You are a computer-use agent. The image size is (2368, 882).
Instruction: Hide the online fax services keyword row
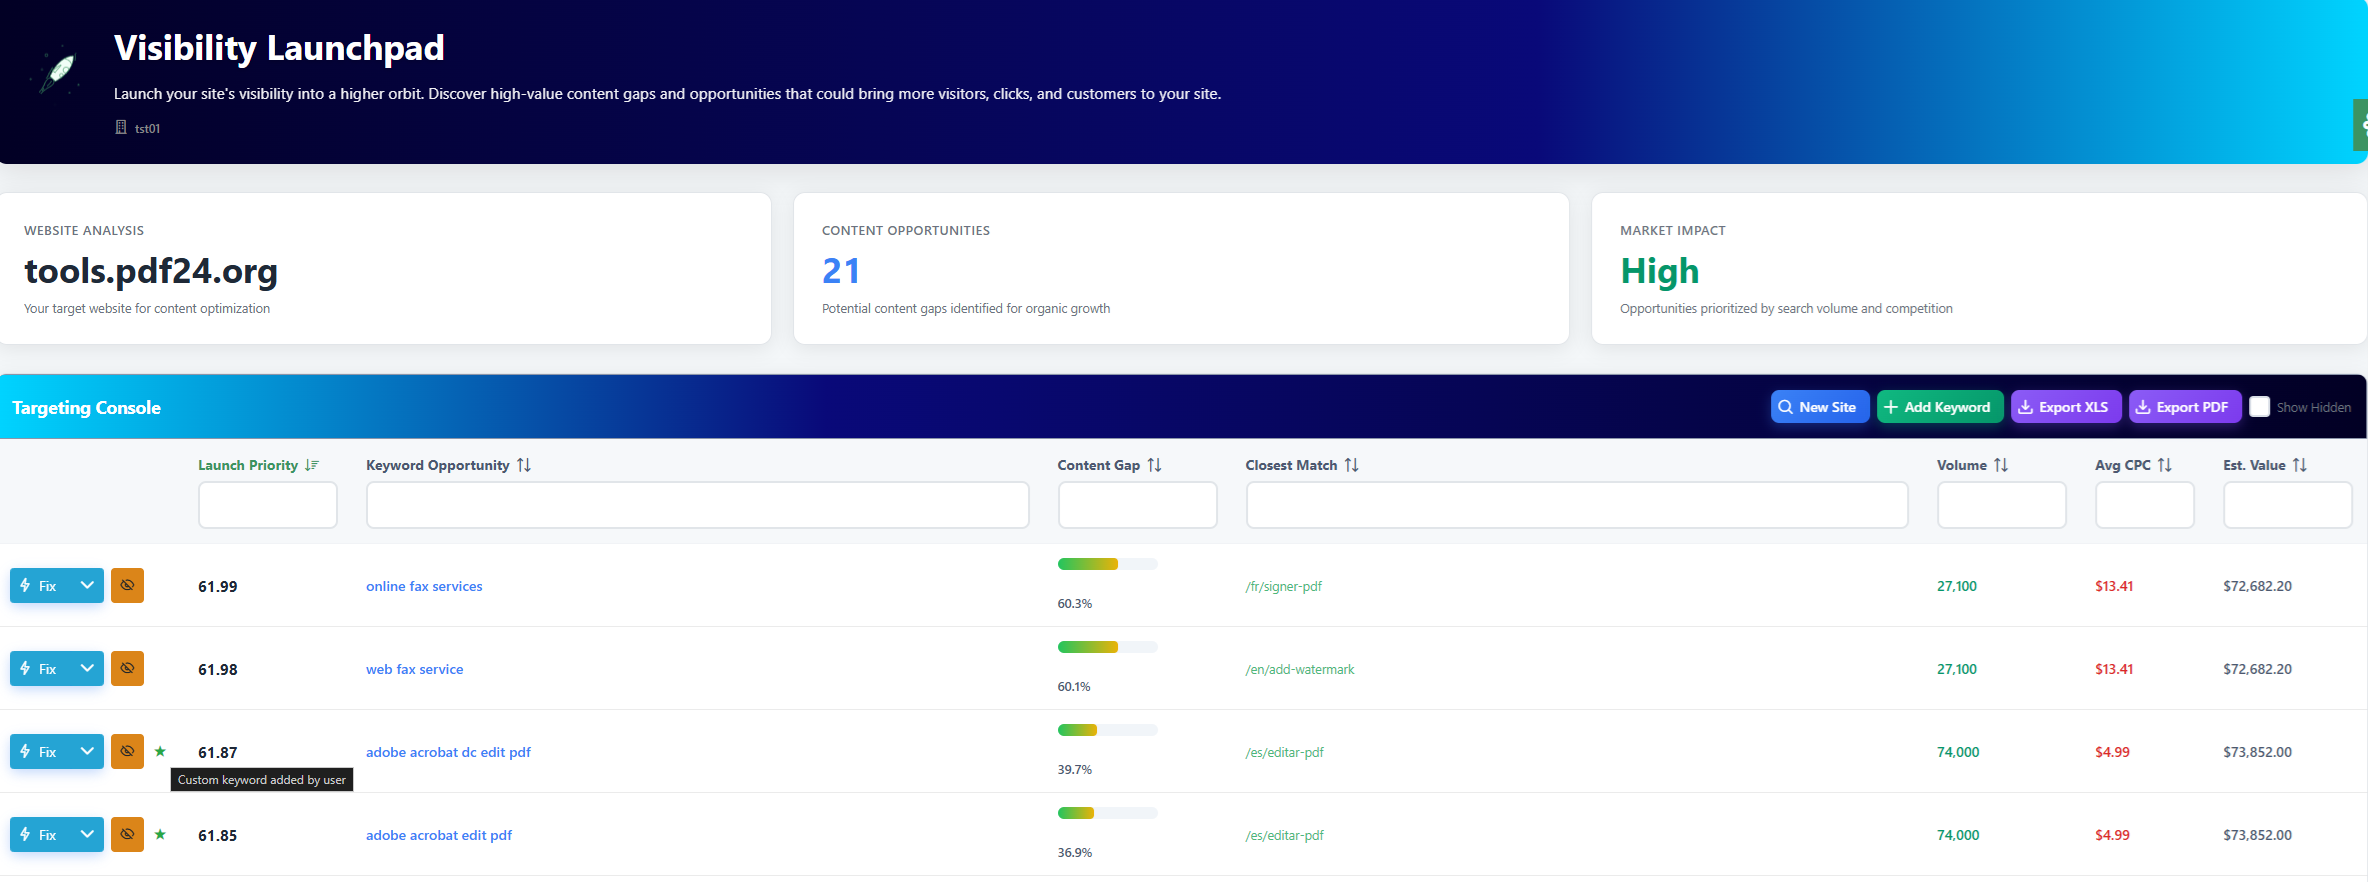[127, 585]
